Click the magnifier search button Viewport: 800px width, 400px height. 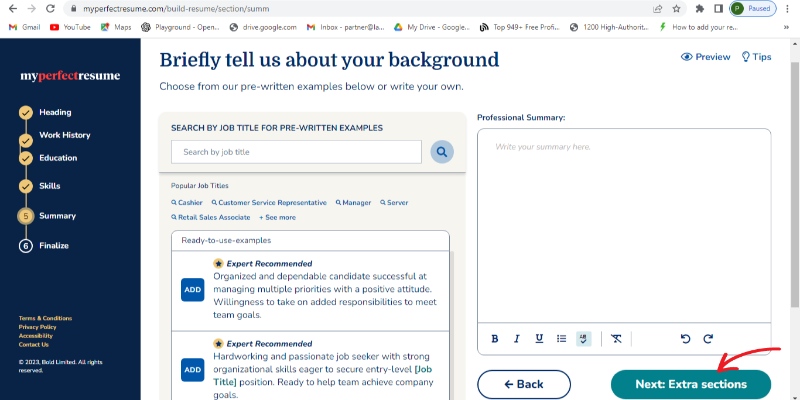point(441,152)
